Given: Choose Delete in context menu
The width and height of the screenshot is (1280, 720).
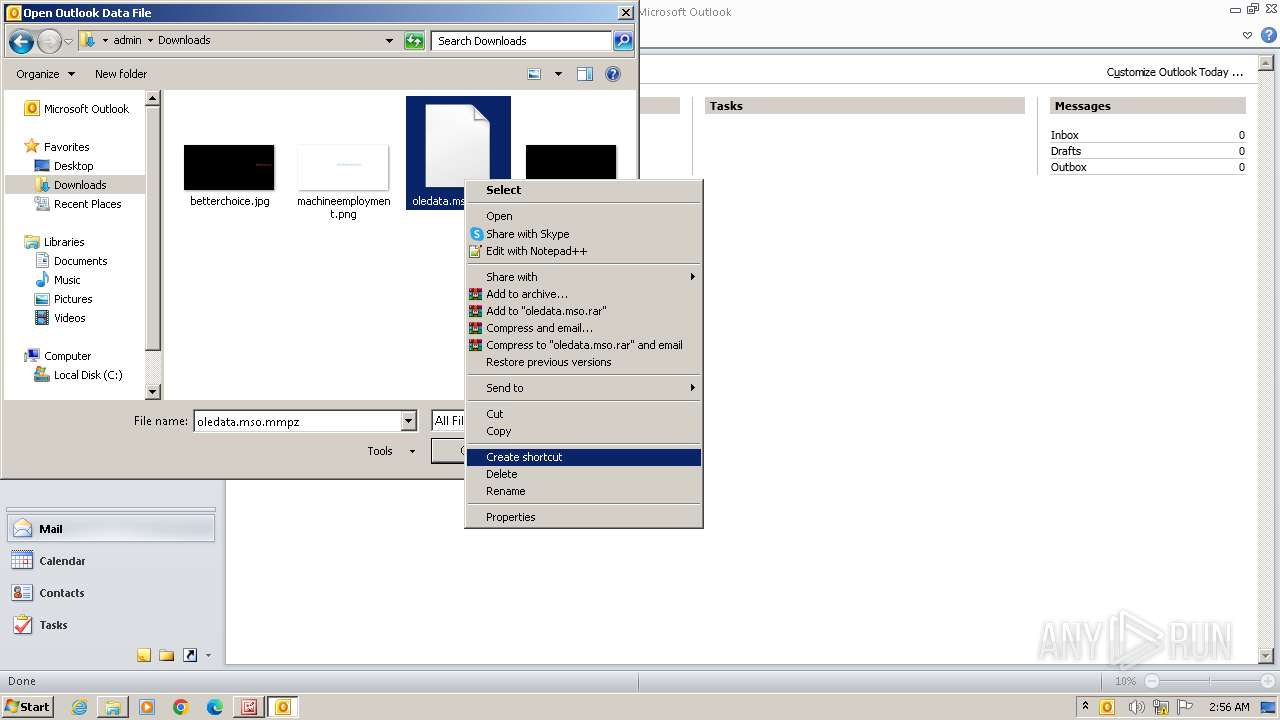Looking at the screenshot, I should point(584,474).
